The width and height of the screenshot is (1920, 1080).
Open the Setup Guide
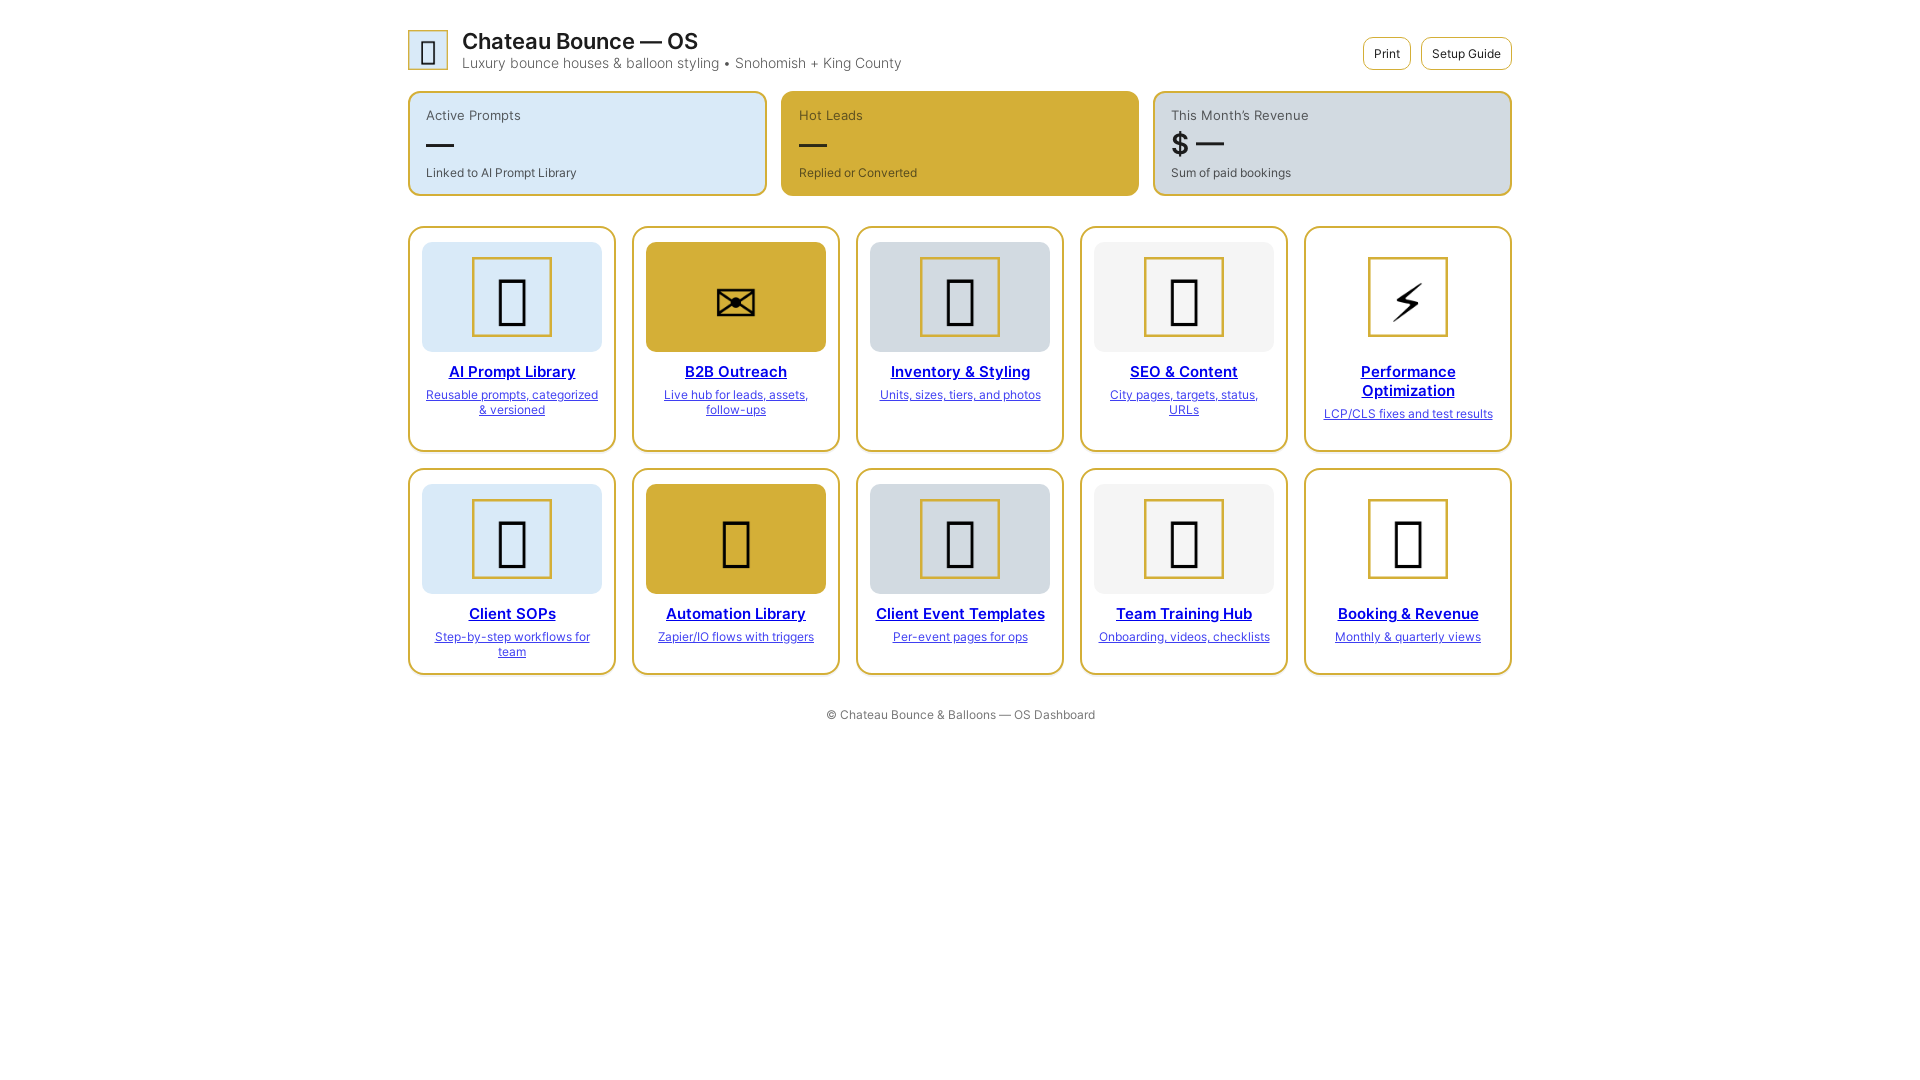coord(1466,54)
